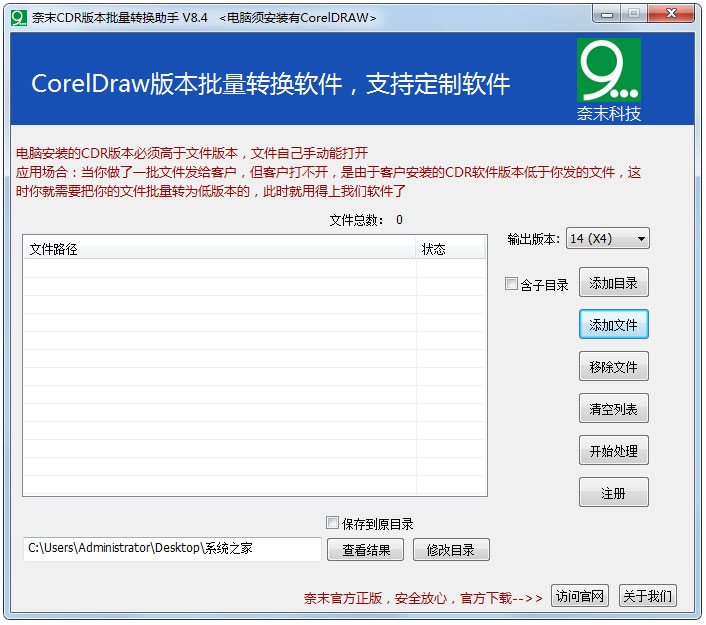The image size is (706, 625).
Task: Select the 文件路径 column header
Action: click(x=219, y=249)
